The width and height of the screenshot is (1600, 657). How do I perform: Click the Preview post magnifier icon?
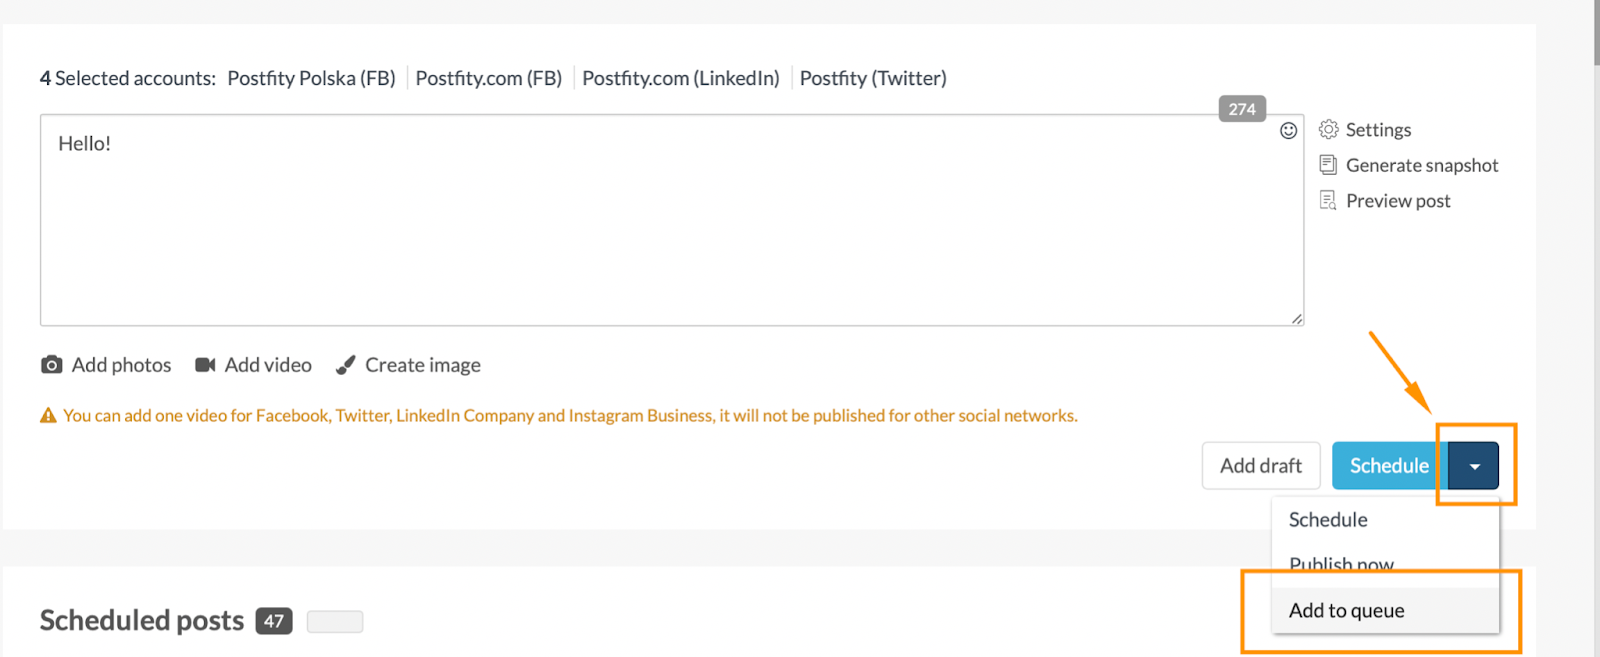[x=1328, y=201]
